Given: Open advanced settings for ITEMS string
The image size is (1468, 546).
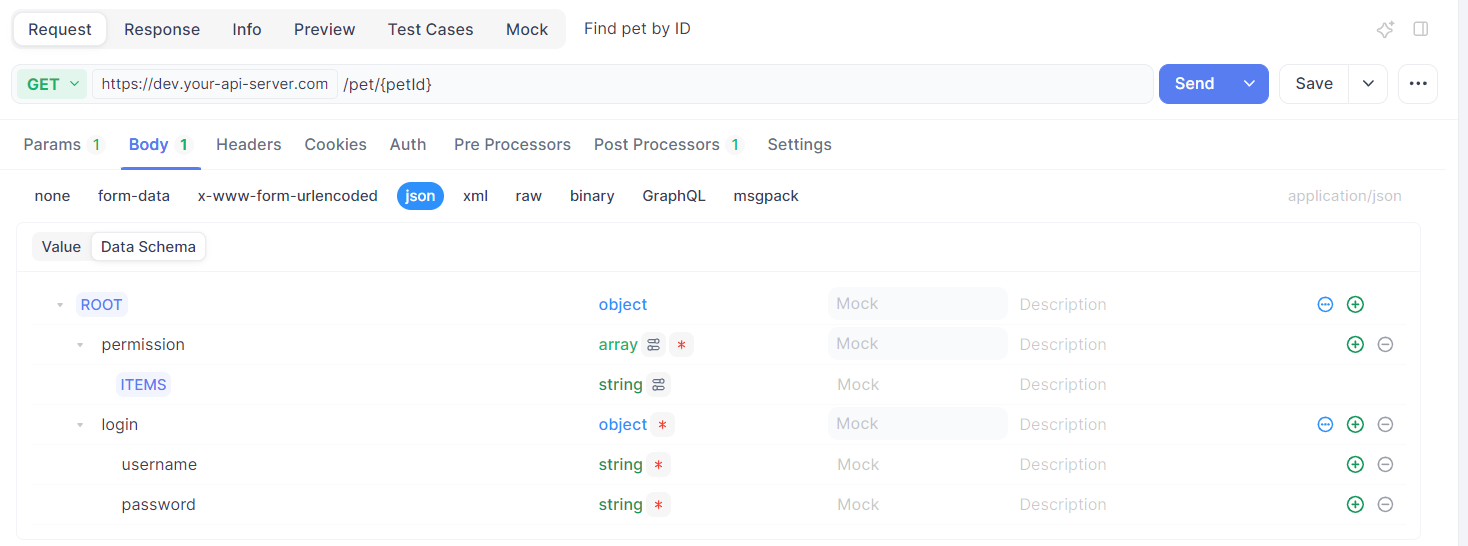Looking at the screenshot, I should [658, 384].
